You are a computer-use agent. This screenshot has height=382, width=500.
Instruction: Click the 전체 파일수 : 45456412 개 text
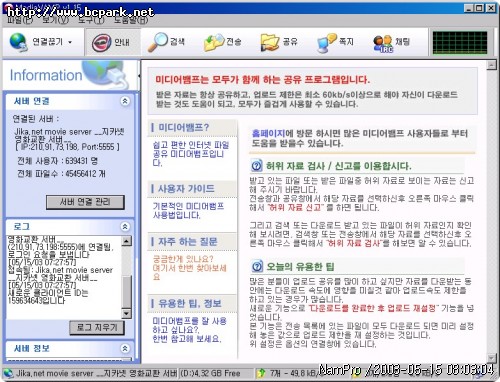[61, 174]
